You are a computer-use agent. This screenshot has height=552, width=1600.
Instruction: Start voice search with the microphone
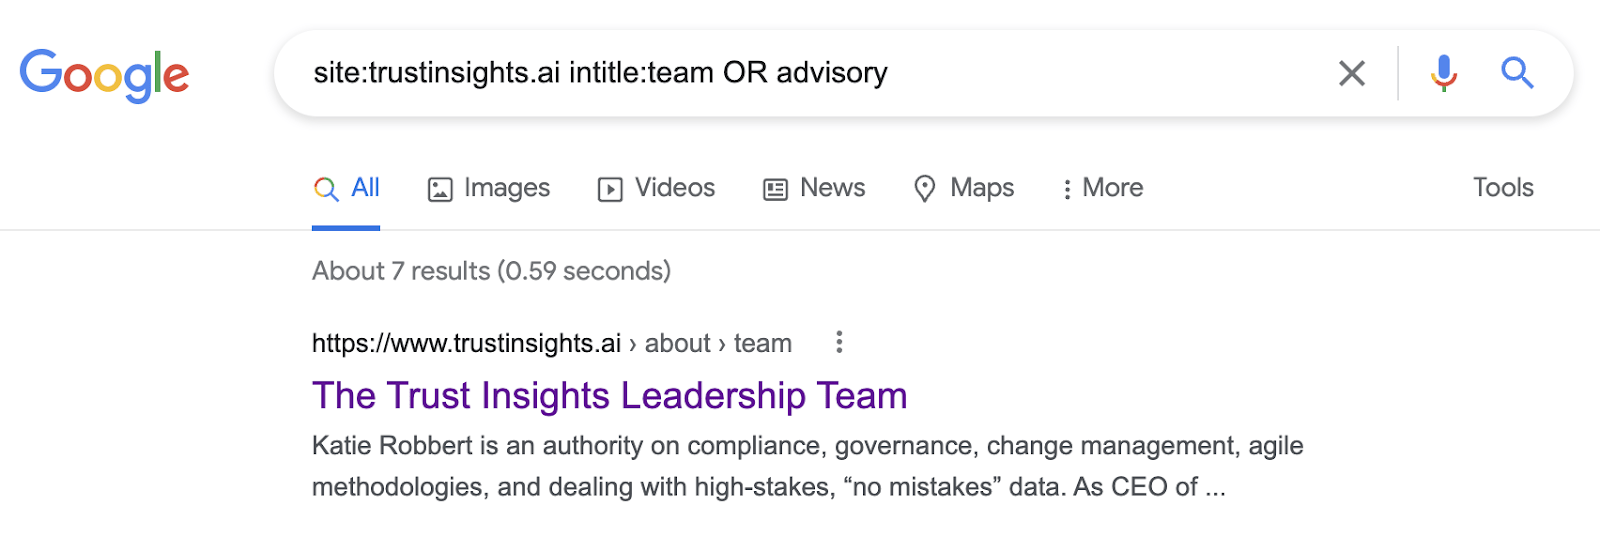pos(1443,73)
